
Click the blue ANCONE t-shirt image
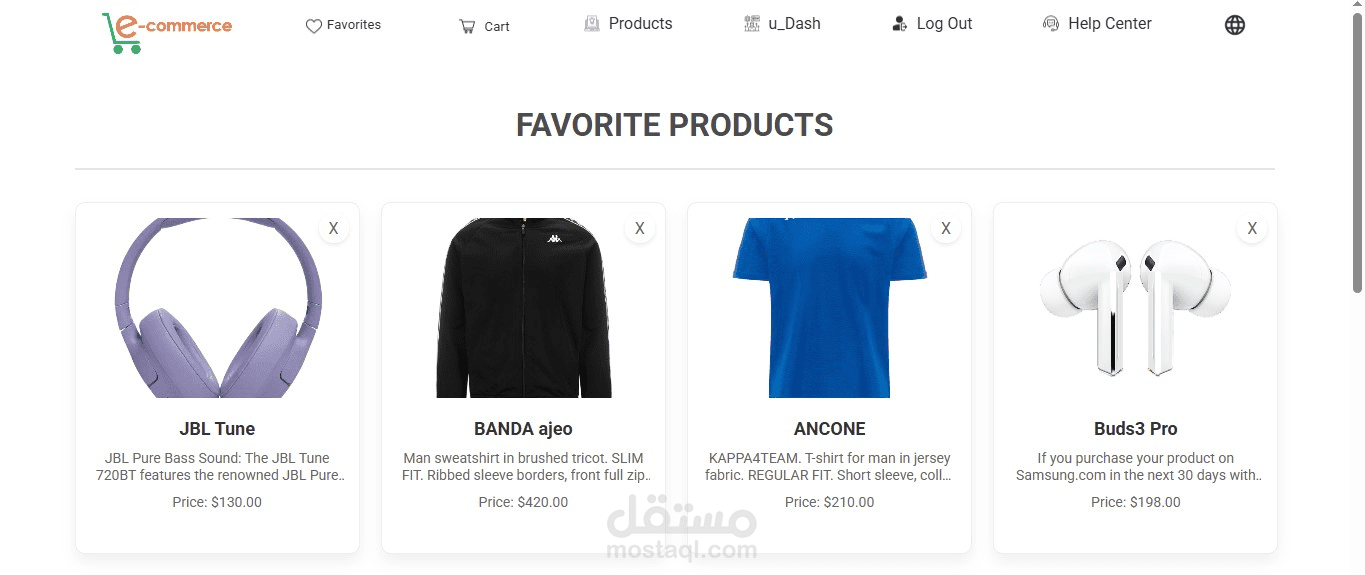[829, 308]
